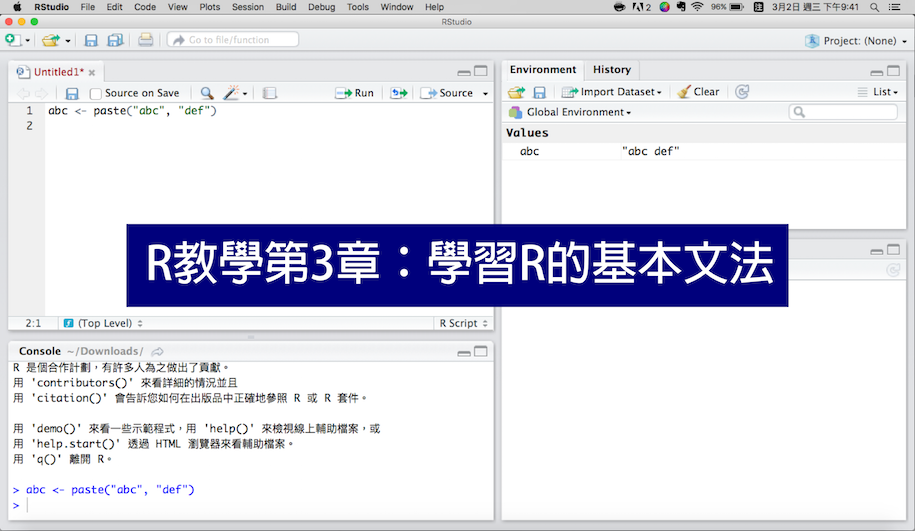Click the Print icon in main toolbar
The width and height of the screenshot is (915, 531).
click(145, 40)
